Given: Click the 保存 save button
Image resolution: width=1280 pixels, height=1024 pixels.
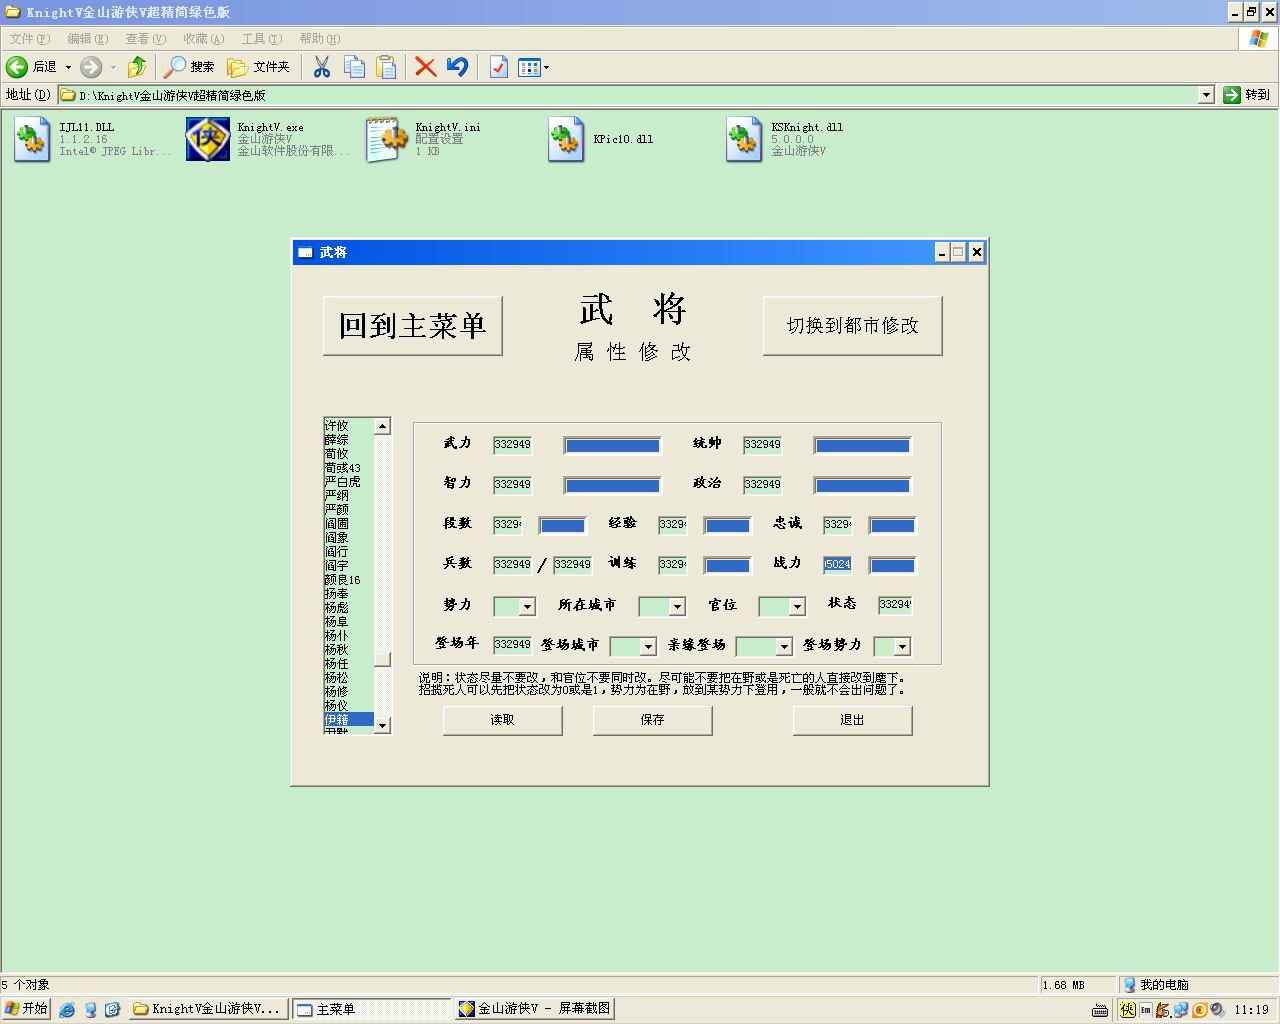Looking at the screenshot, I should tap(652, 720).
